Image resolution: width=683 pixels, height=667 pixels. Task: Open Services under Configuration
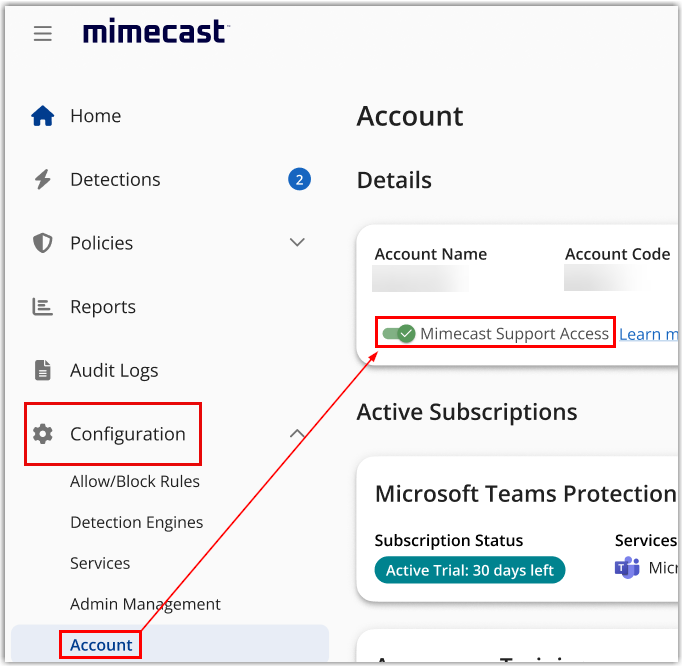(100, 564)
